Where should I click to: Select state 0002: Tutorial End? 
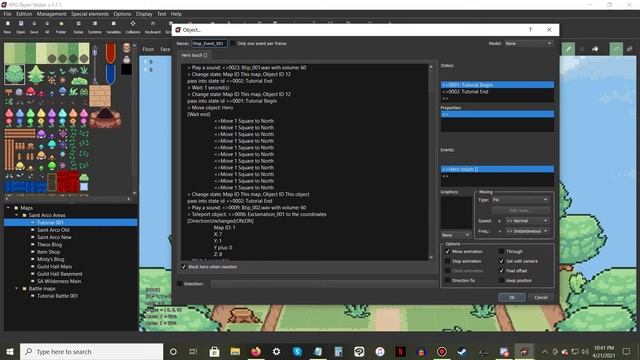[x=497, y=92]
